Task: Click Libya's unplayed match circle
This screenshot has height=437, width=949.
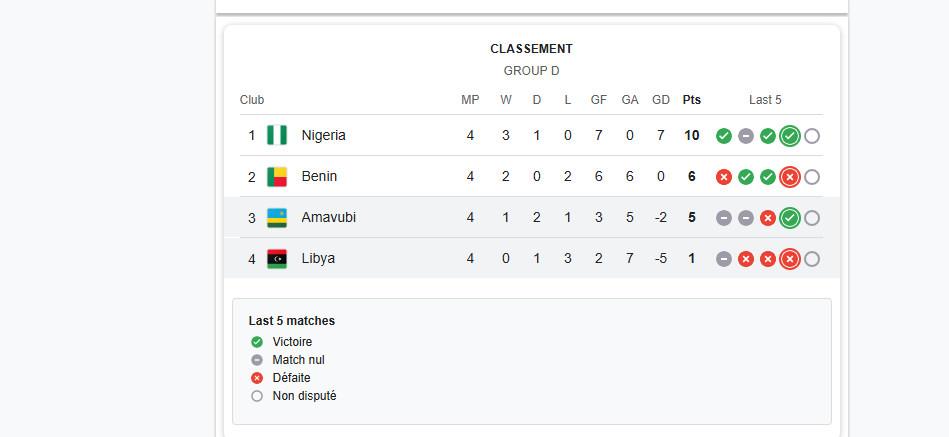Action: pos(812,259)
